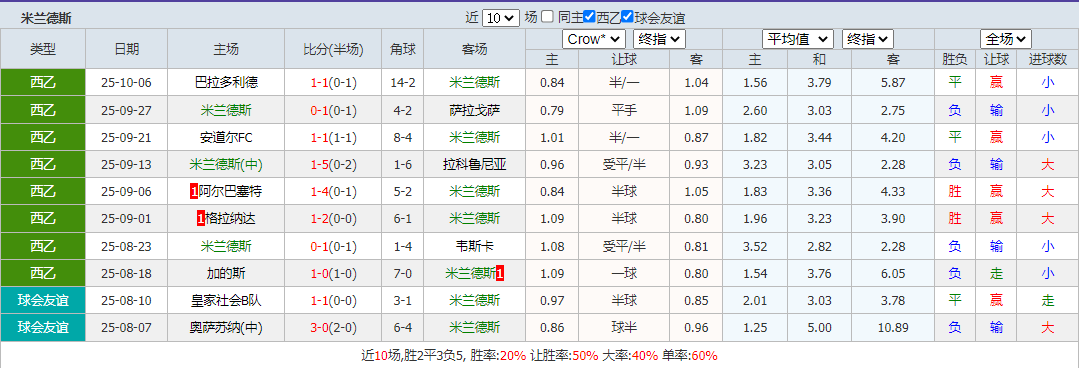Open the Crow* bookmaker dropdown

594,39
